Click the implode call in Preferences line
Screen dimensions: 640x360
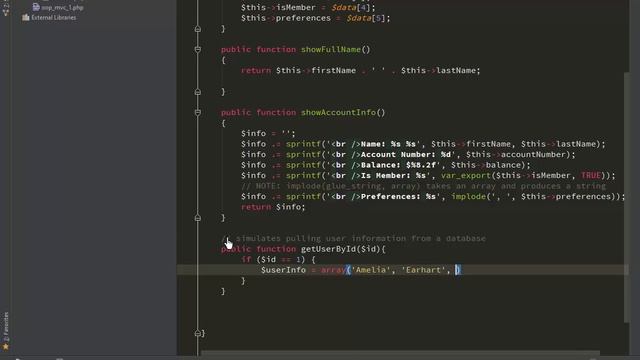pyautogui.click(x=468, y=196)
